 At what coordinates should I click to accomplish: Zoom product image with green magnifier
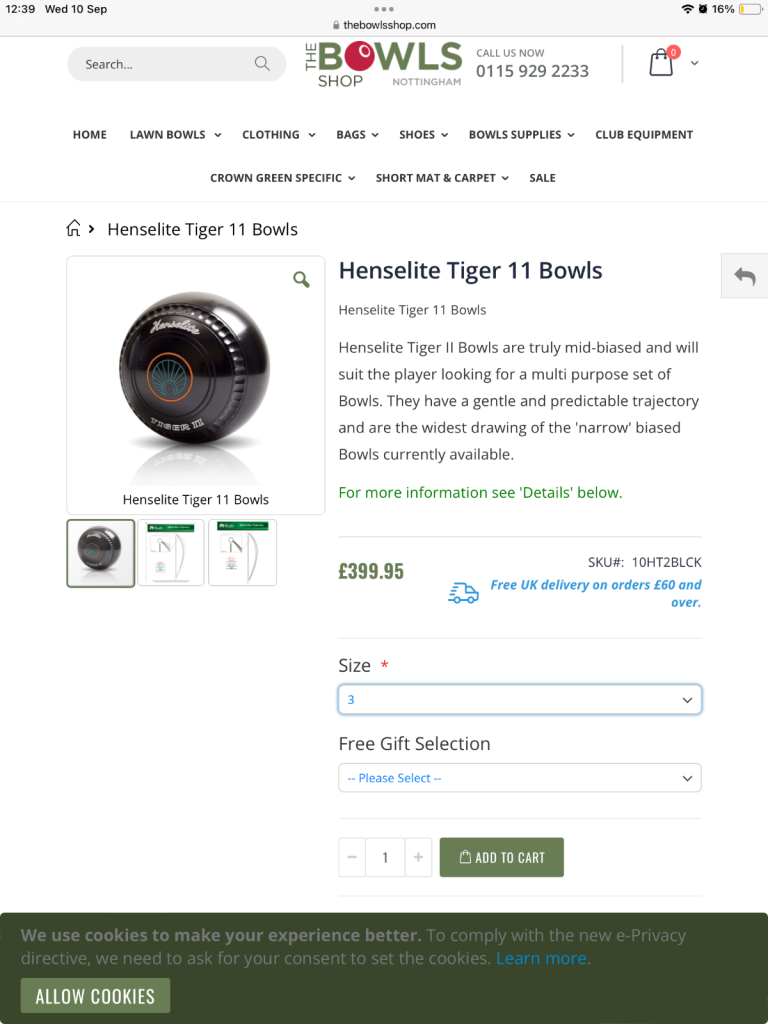coord(301,280)
